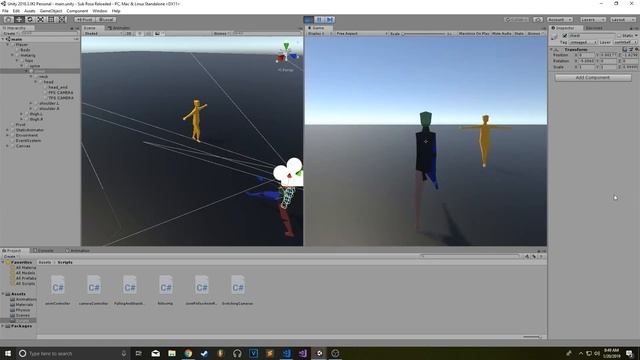Open the Windows Start menu
This screenshot has width=640, height=360.
(7, 353)
